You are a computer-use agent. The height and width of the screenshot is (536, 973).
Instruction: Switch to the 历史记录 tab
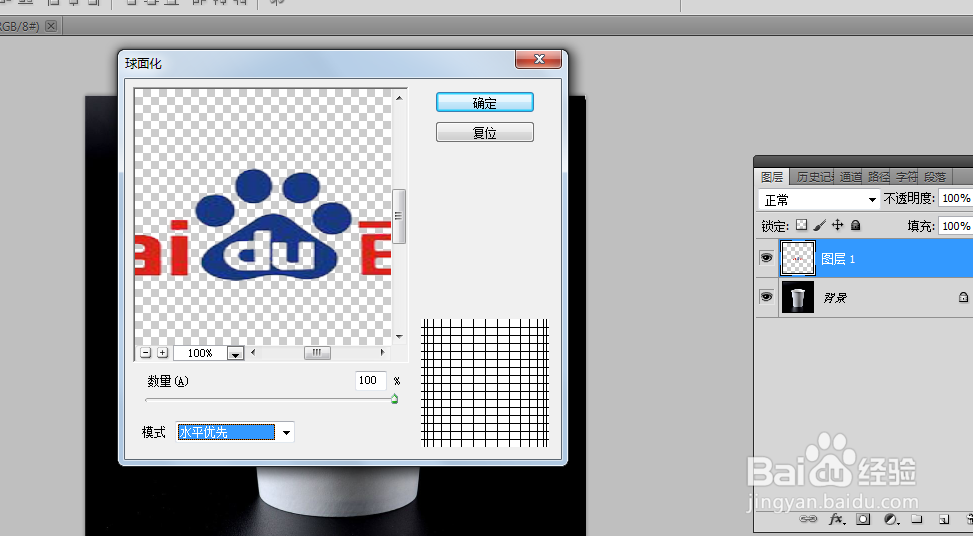tap(814, 177)
